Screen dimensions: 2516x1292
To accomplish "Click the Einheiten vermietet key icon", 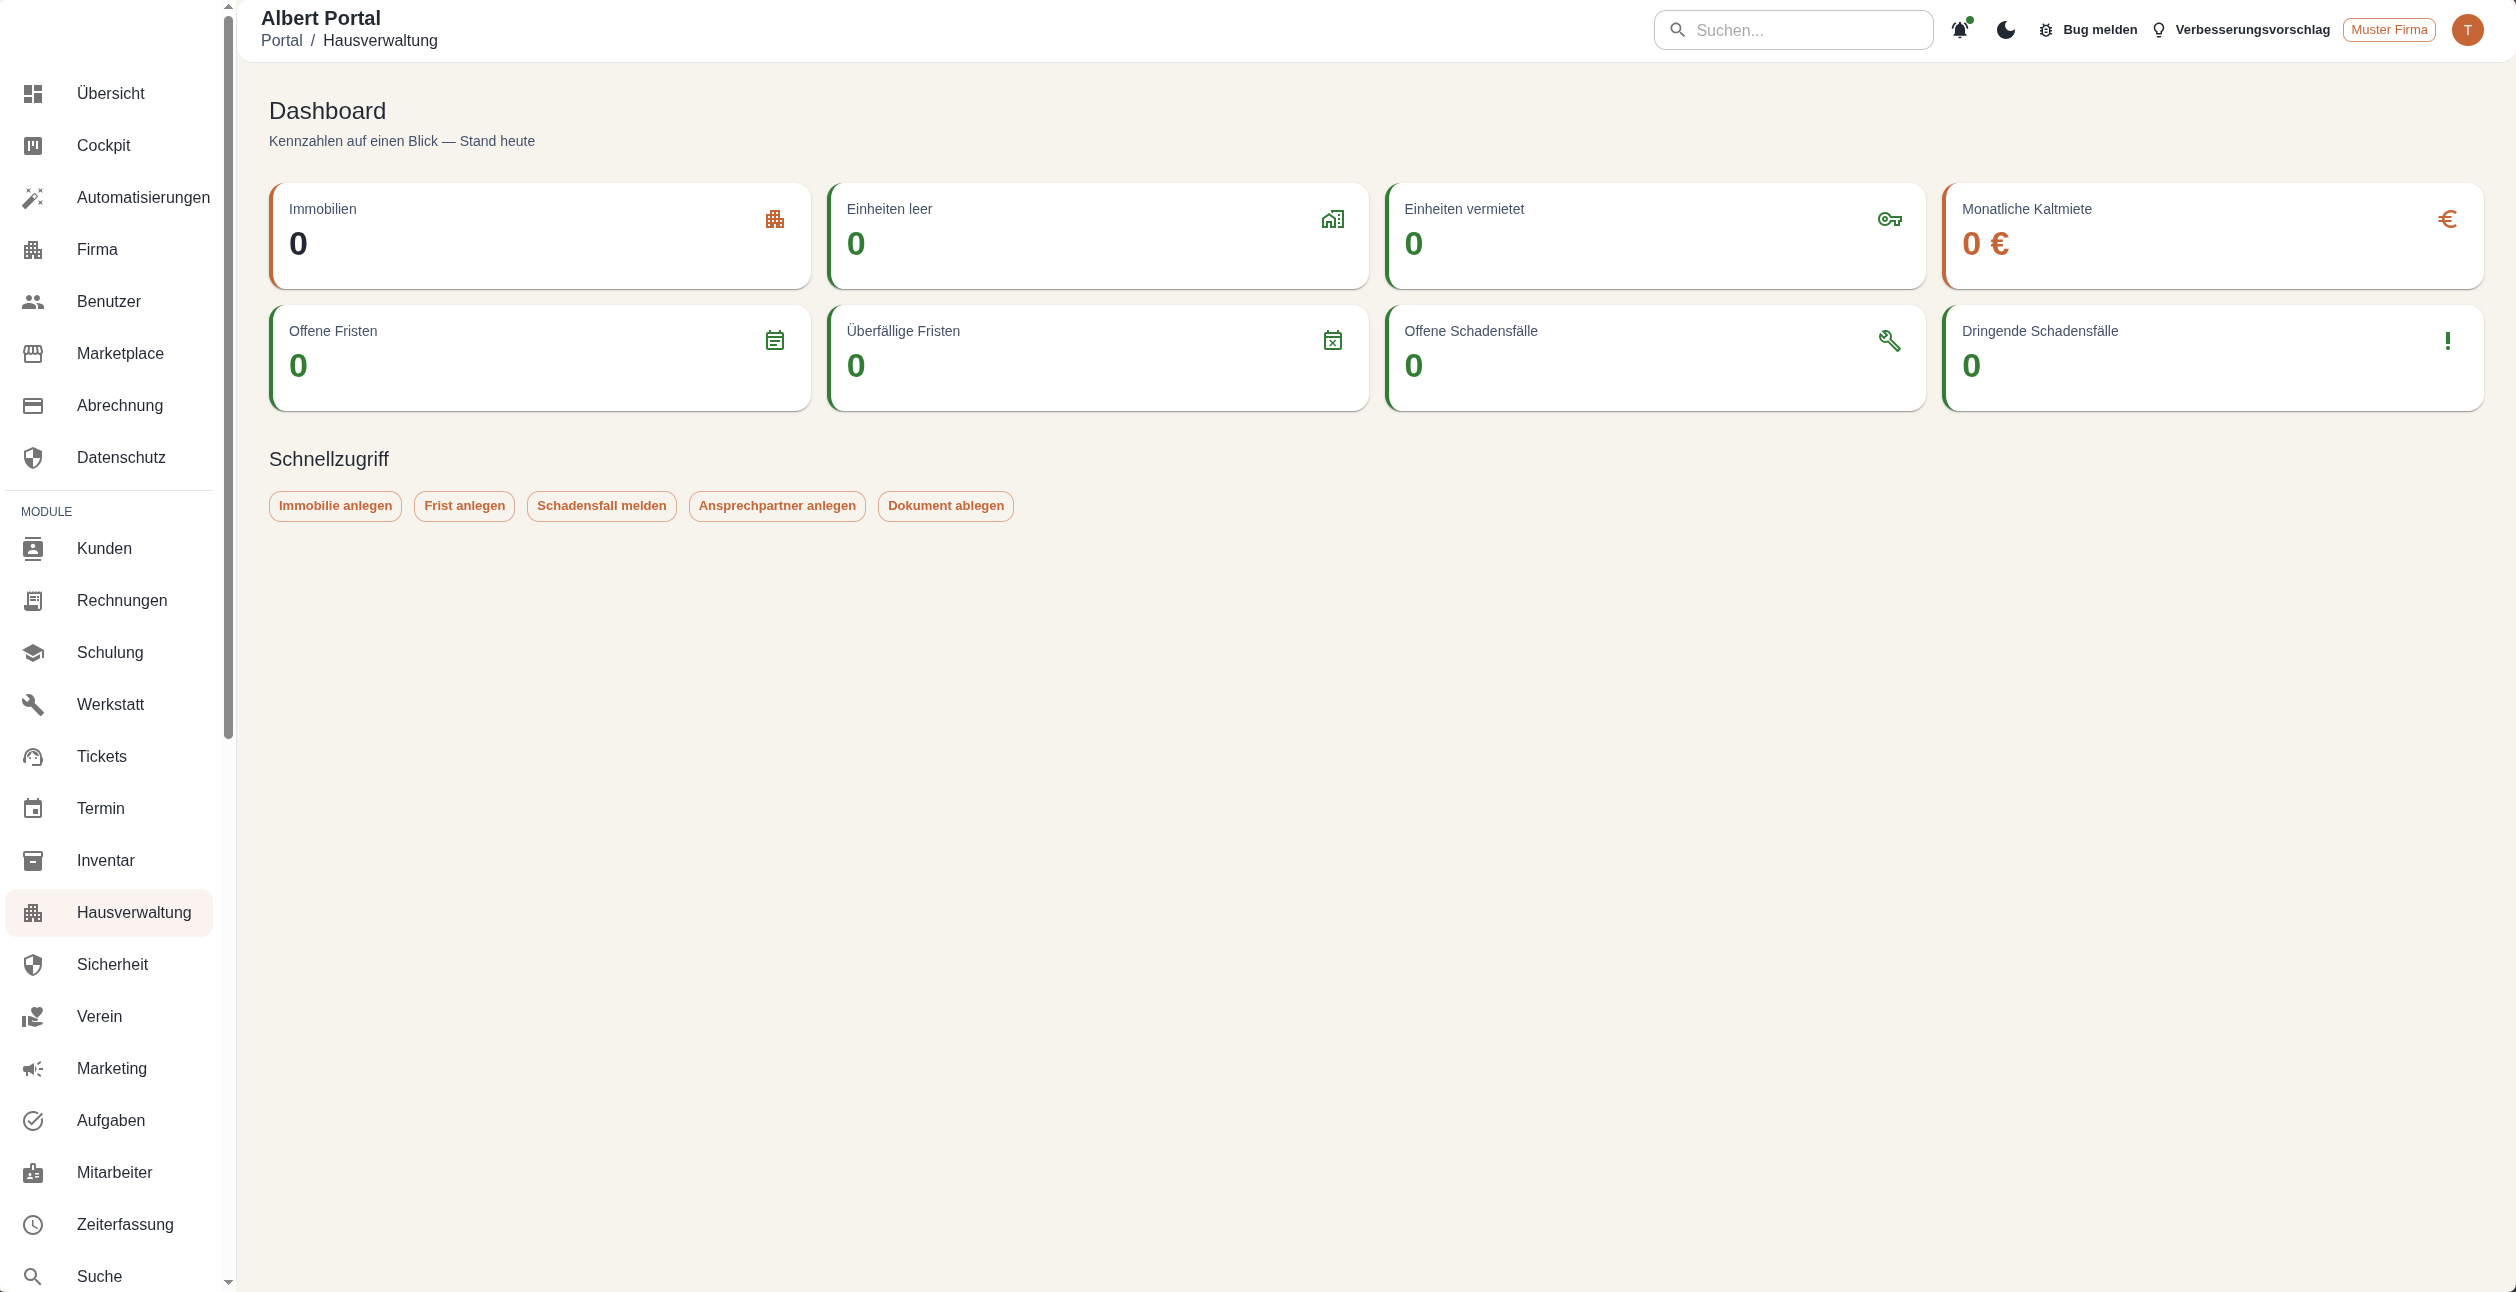I will [1890, 219].
